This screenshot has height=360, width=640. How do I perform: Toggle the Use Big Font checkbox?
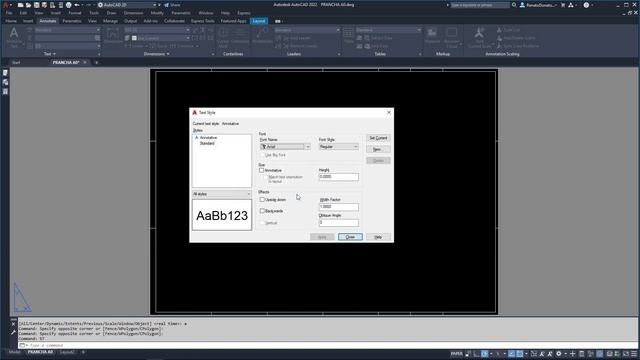coord(262,155)
